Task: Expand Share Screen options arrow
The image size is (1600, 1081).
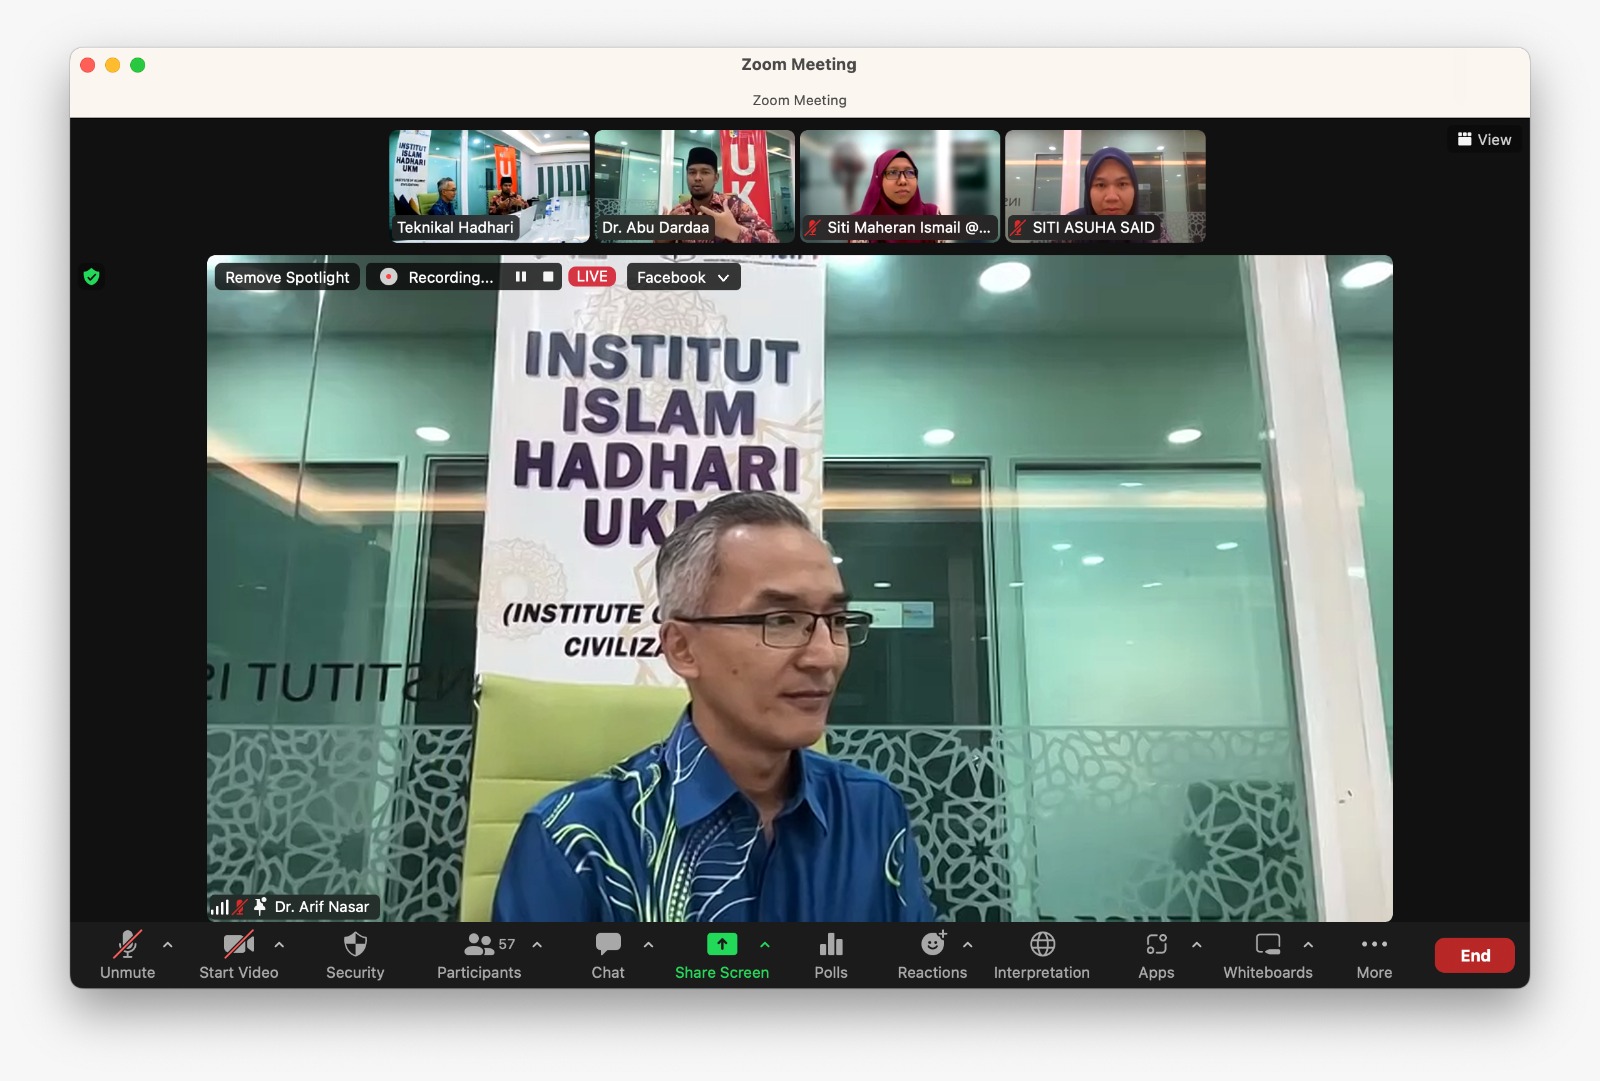Action: (765, 944)
